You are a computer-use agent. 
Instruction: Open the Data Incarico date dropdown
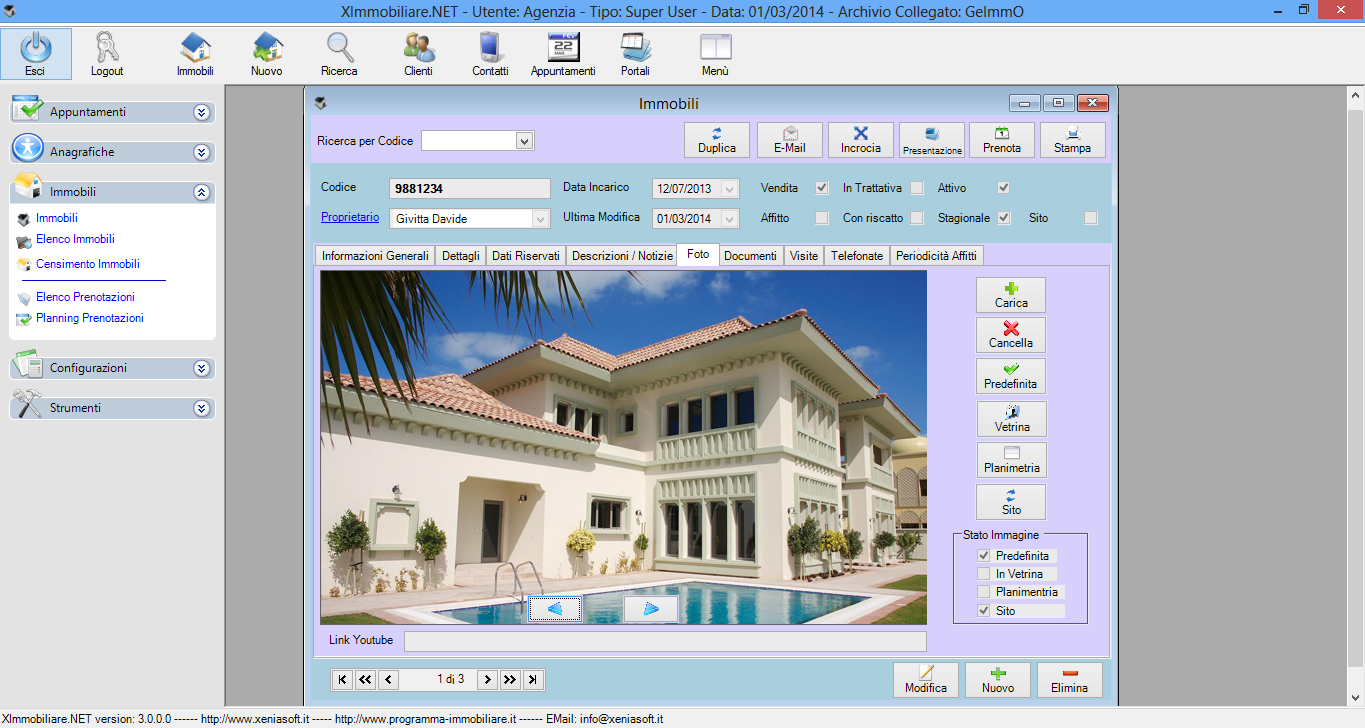[730, 188]
